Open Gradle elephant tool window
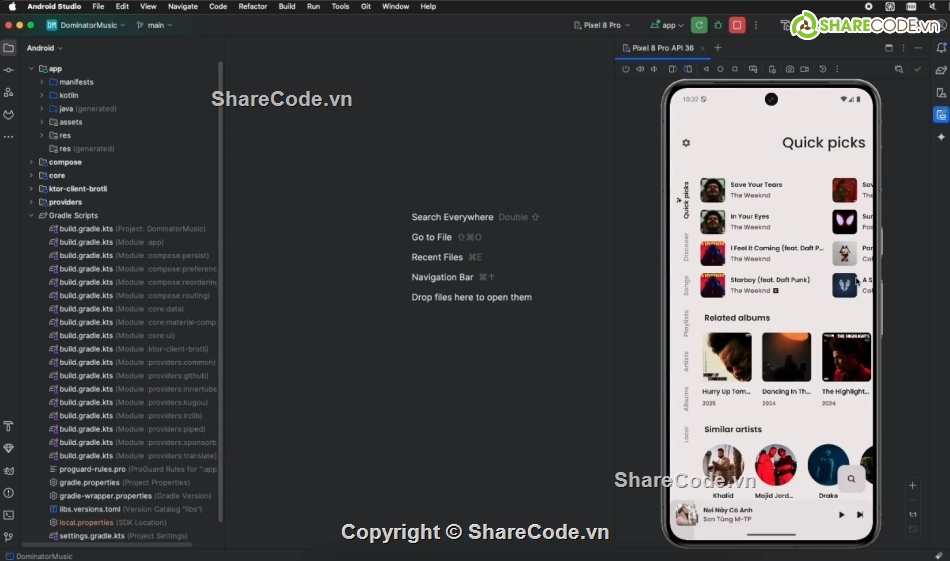 click(x=941, y=70)
